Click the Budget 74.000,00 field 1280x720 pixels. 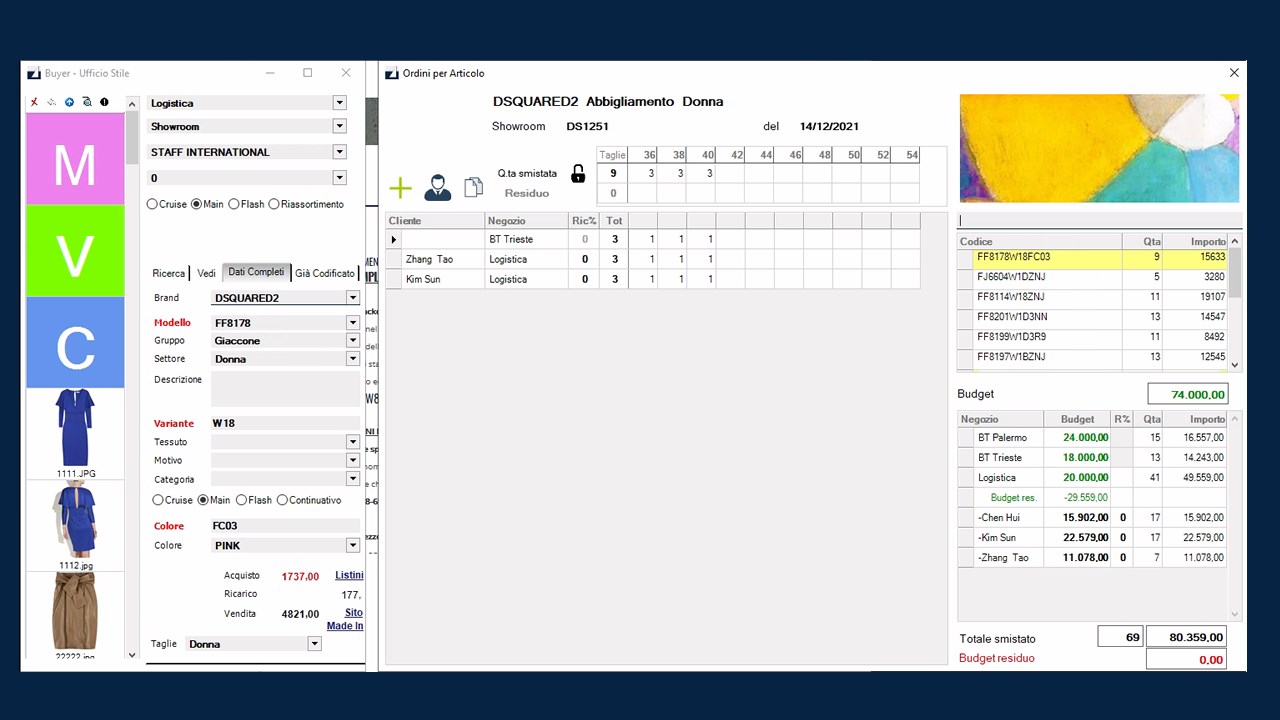[1187, 394]
